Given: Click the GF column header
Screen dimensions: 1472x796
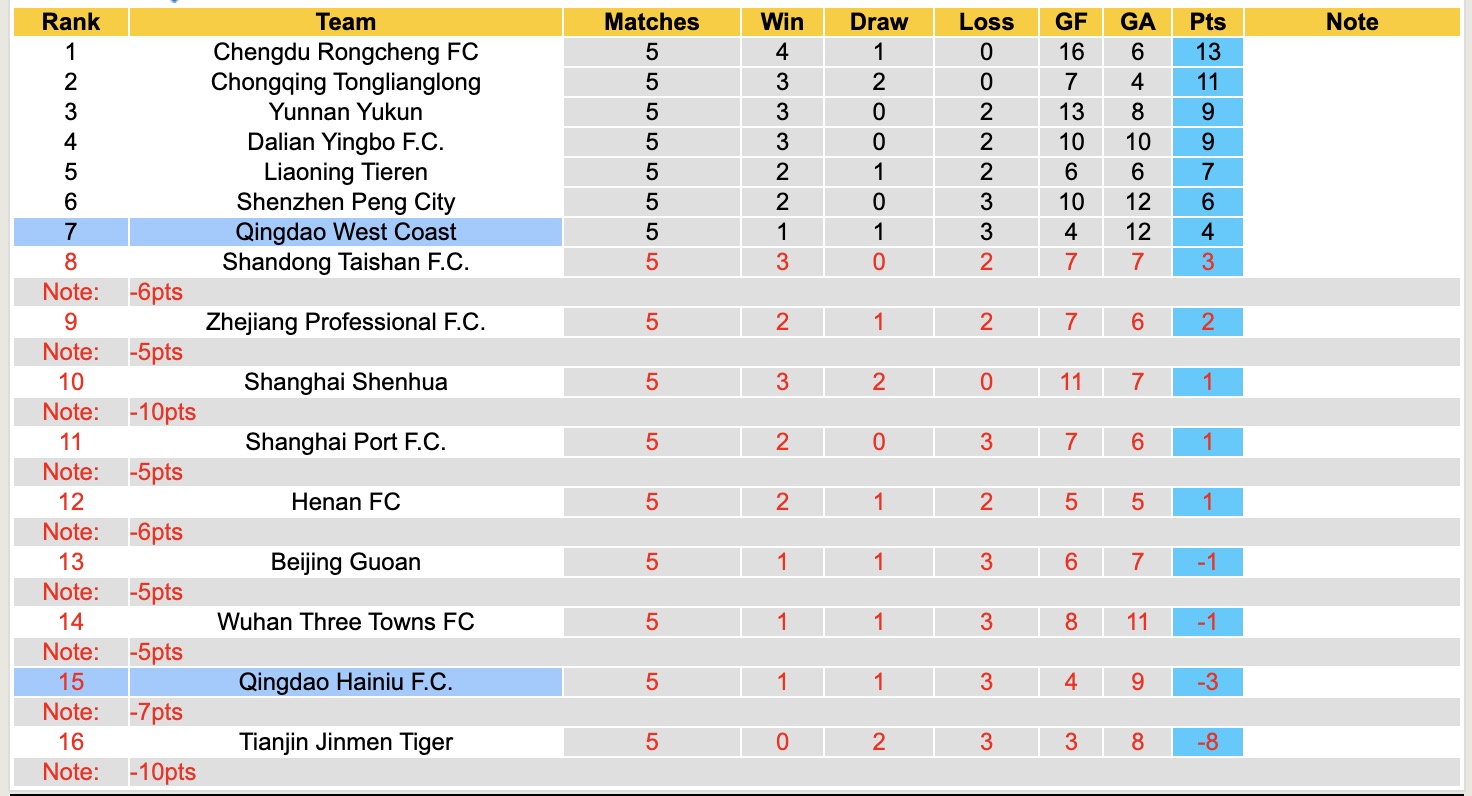Looking at the screenshot, I should 1071,22.
